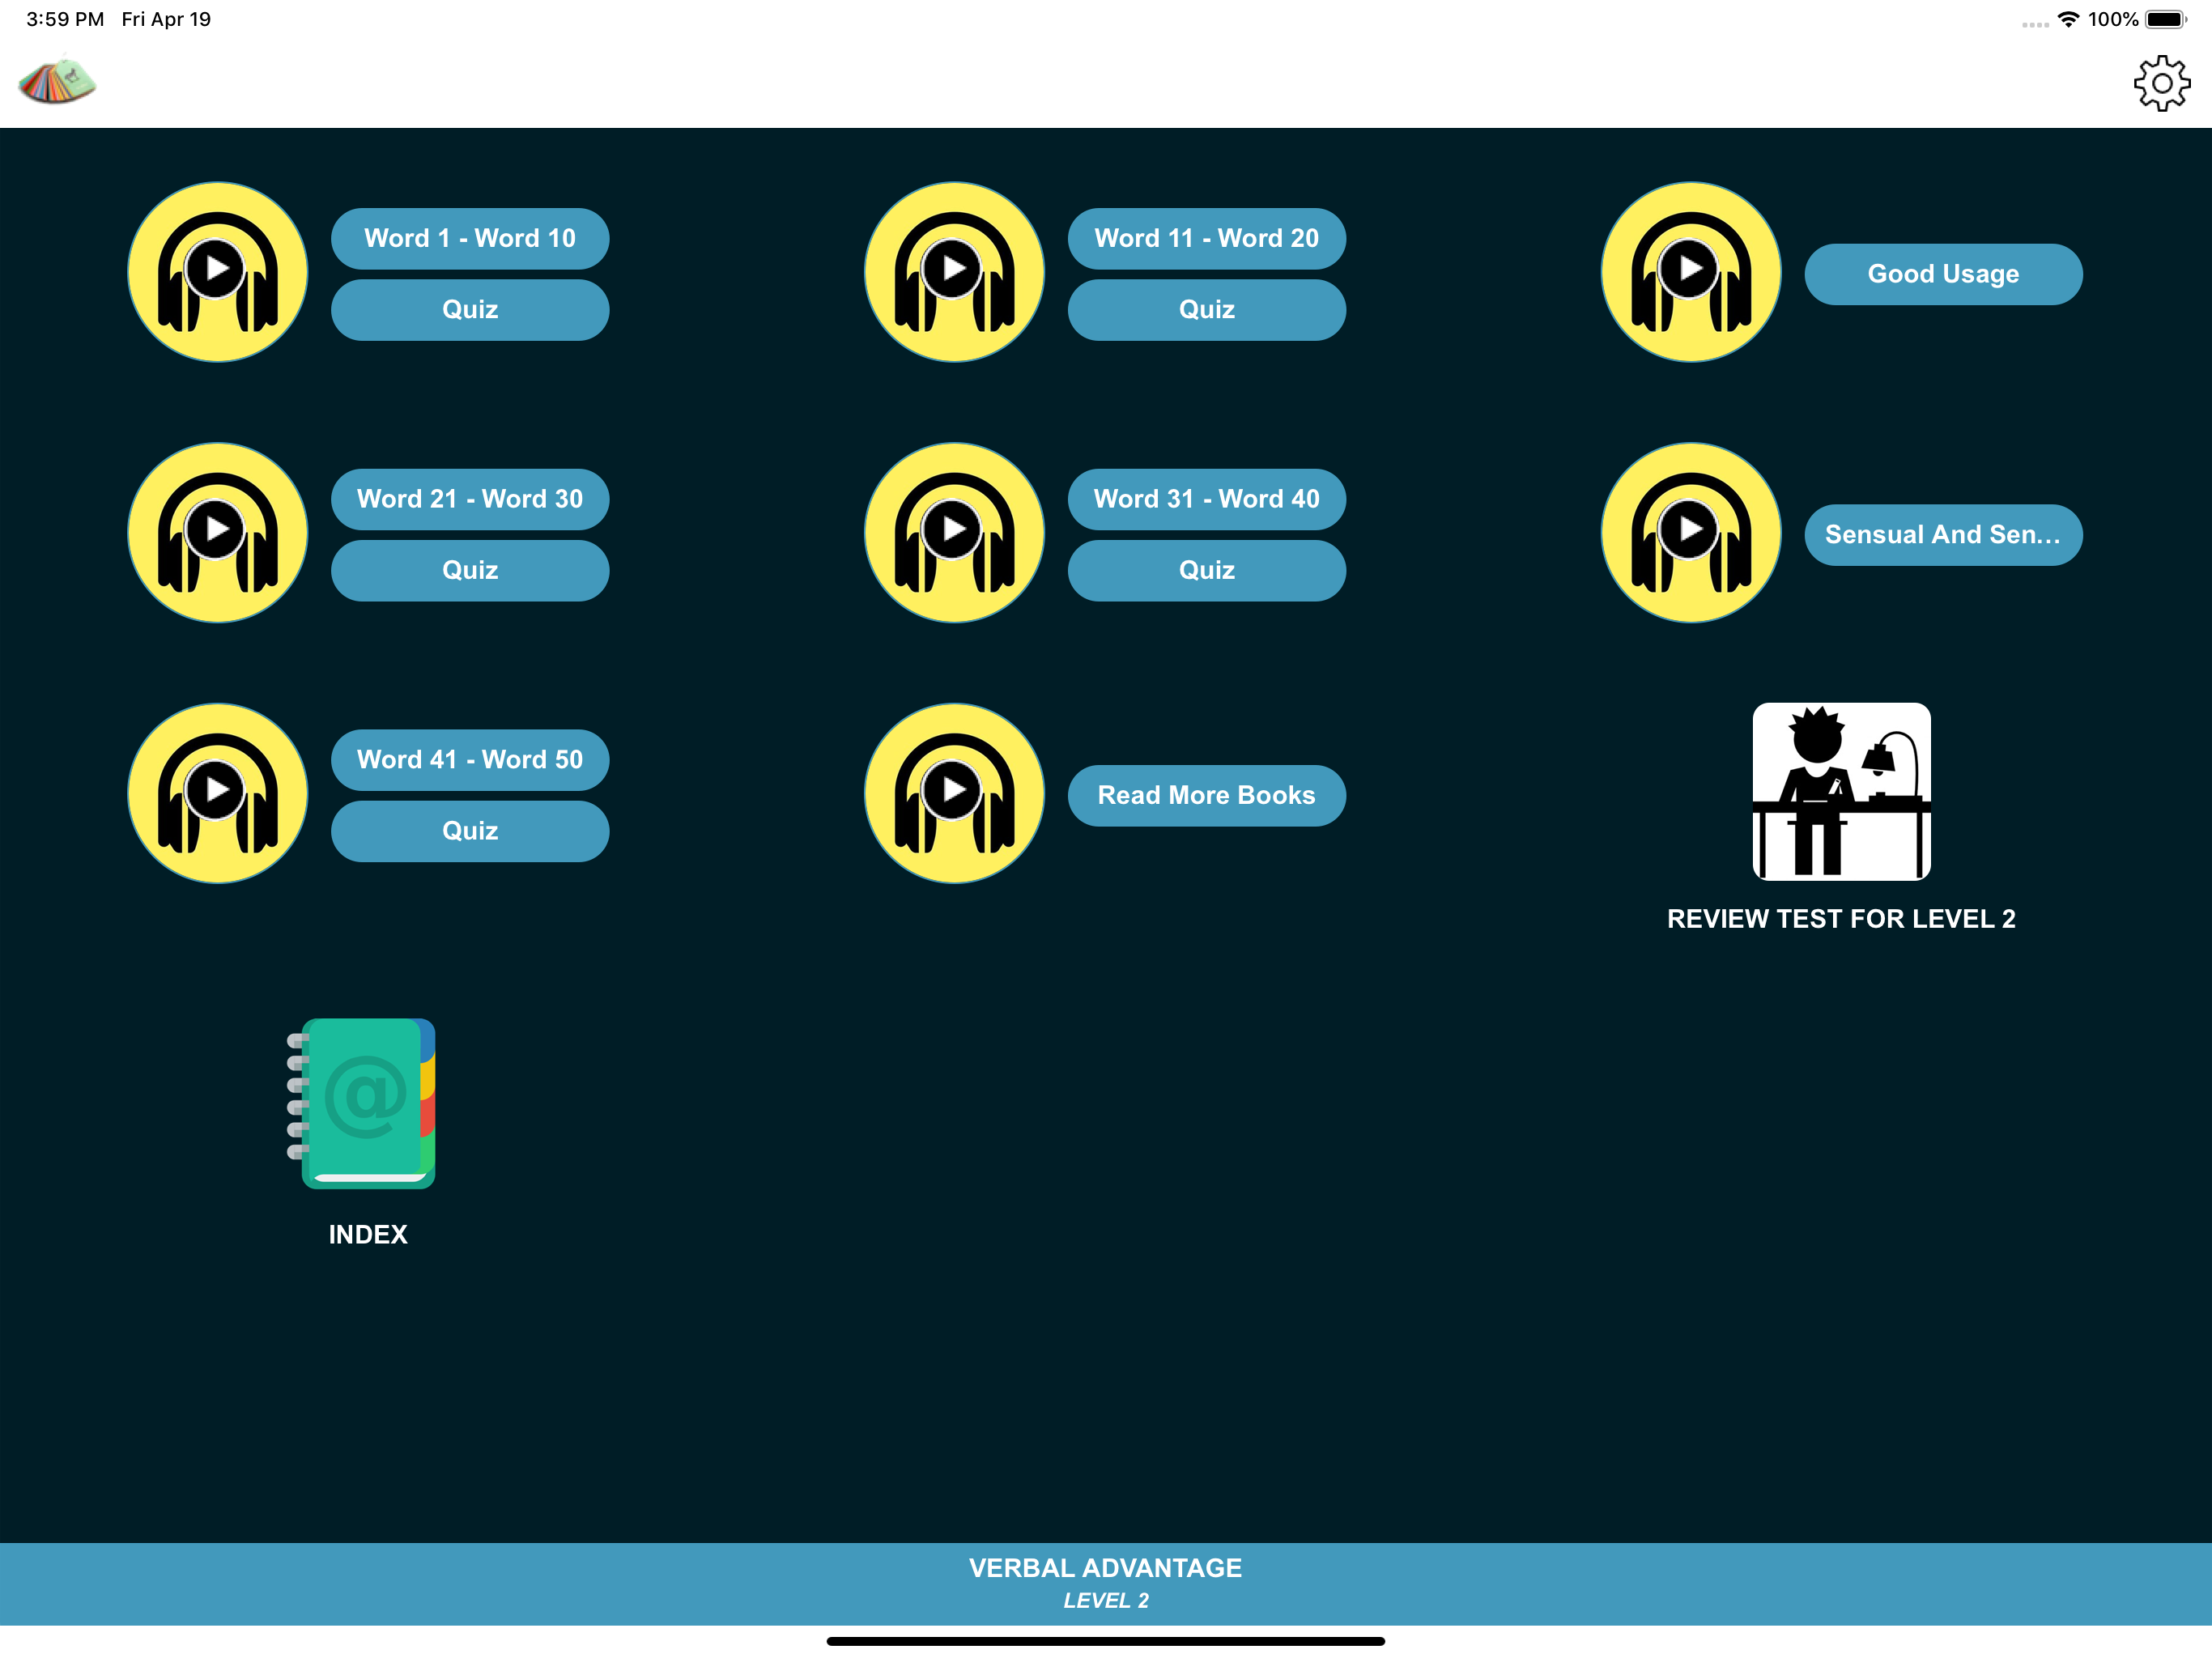Image resolution: width=2212 pixels, height=1658 pixels.
Task: Play audio for Word 31 - Word 40
Action: (x=954, y=533)
